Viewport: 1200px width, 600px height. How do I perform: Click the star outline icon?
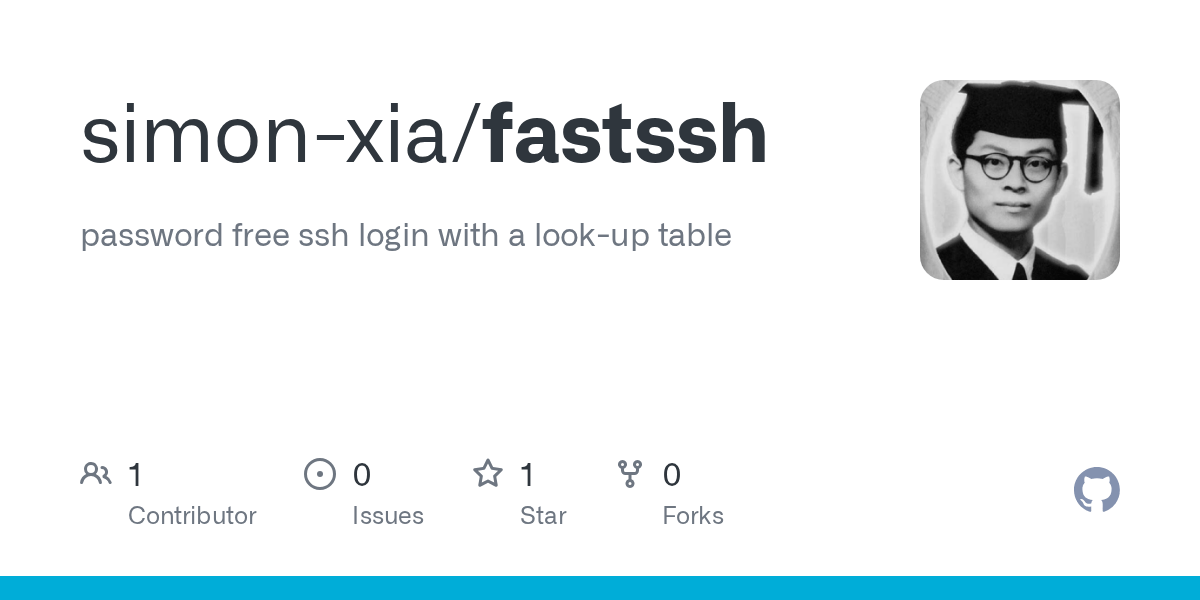click(488, 473)
